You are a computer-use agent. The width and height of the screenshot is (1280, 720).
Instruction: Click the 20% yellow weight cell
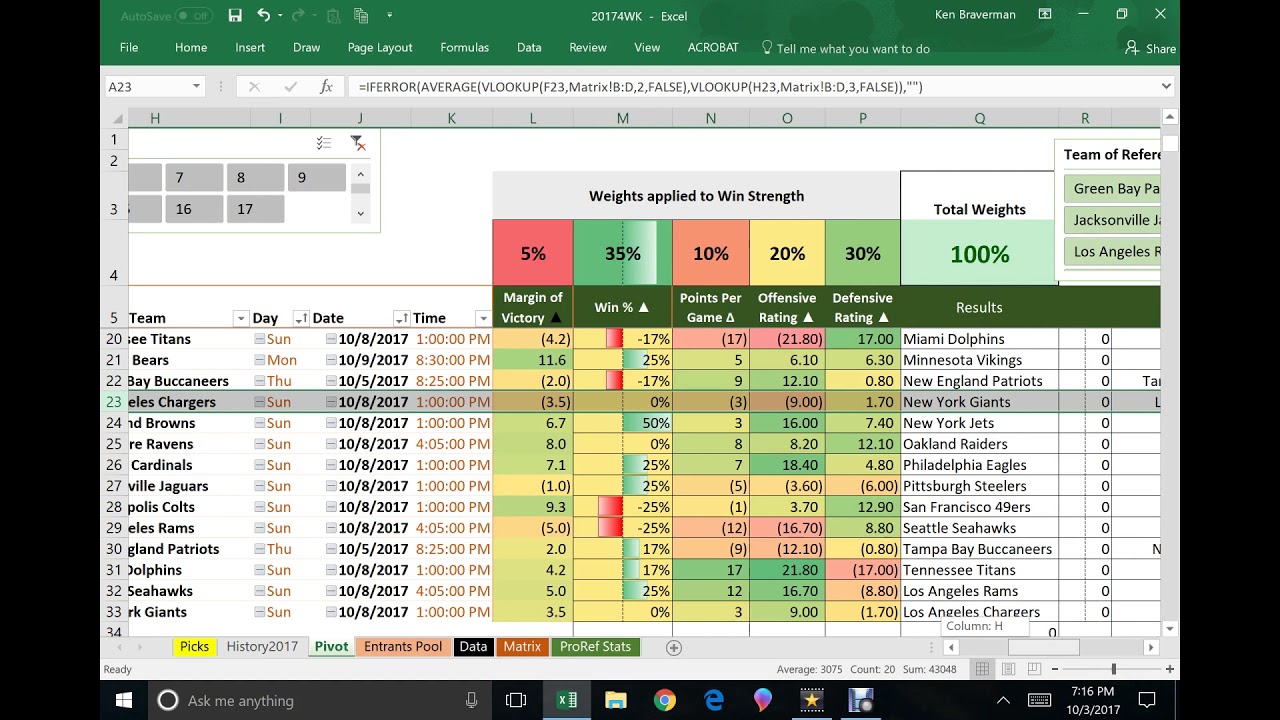coord(787,253)
